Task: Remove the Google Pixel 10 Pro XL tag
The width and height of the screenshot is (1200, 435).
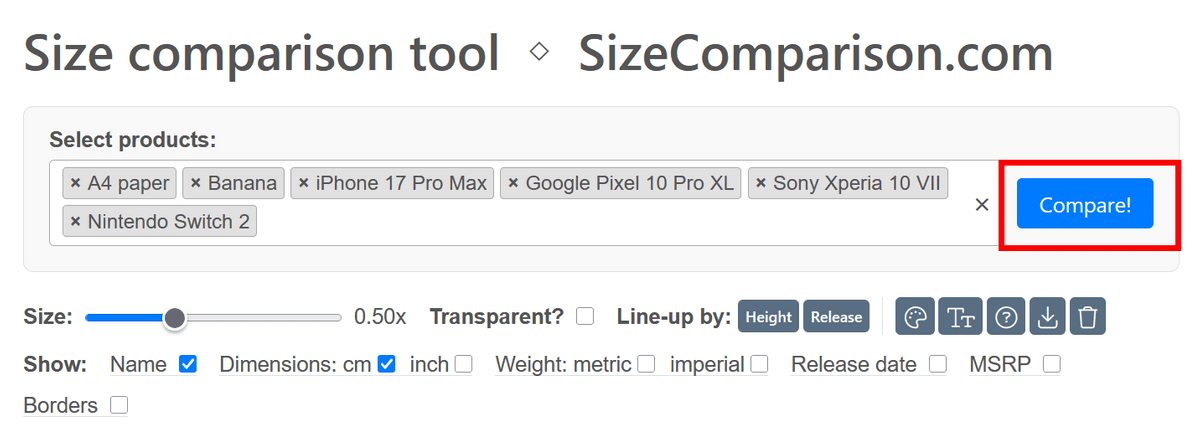Action: pyautogui.click(x=513, y=183)
